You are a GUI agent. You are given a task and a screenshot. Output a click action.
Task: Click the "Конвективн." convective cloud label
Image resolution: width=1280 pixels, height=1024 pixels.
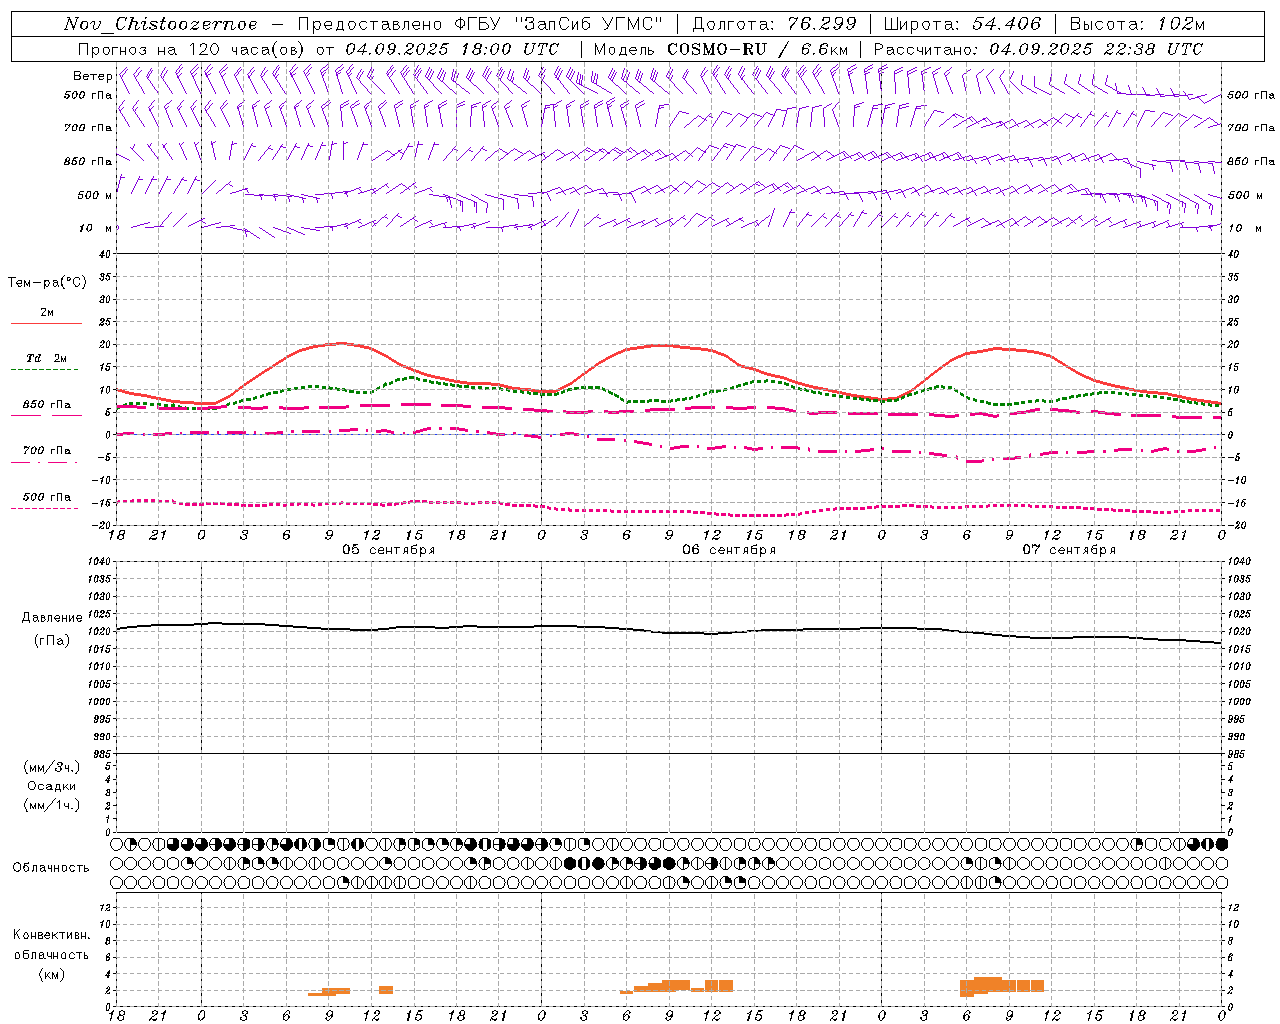click(x=51, y=935)
